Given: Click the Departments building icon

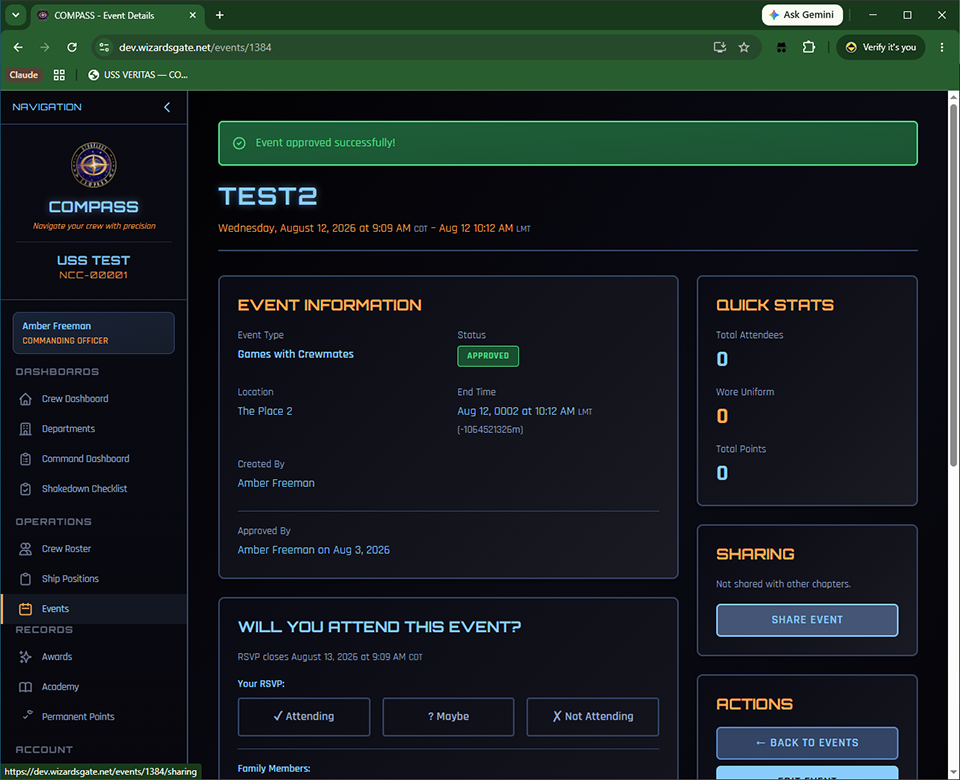Looking at the screenshot, I should coord(25,429).
